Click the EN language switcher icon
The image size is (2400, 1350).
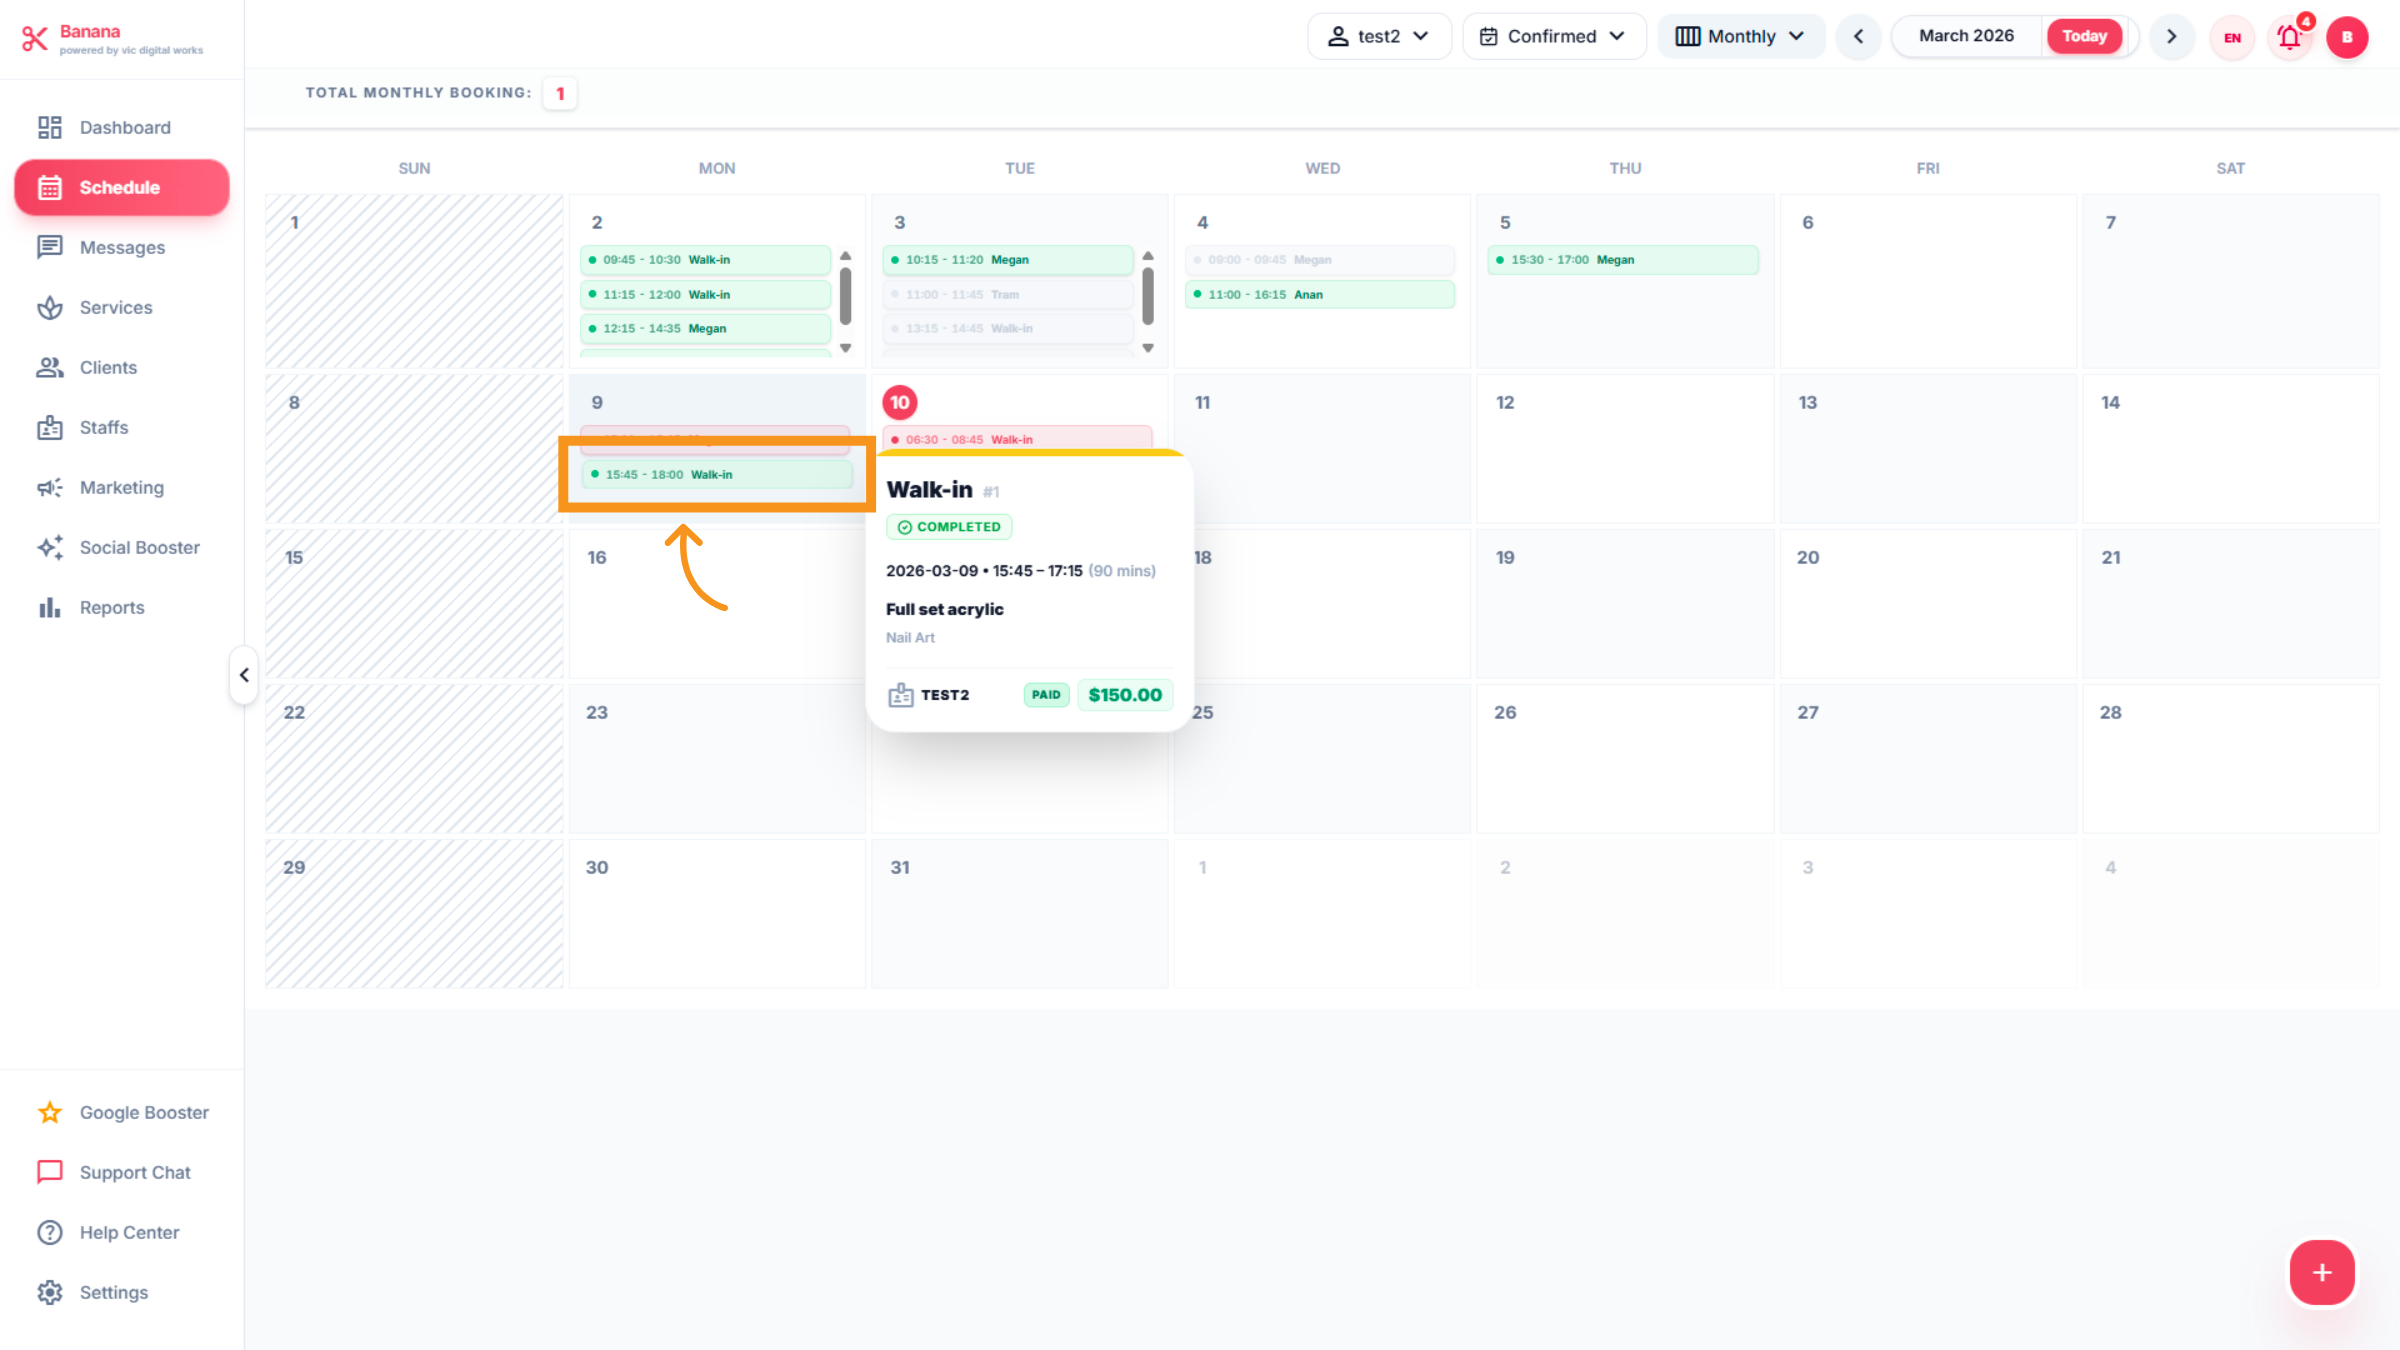(x=2232, y=38)
